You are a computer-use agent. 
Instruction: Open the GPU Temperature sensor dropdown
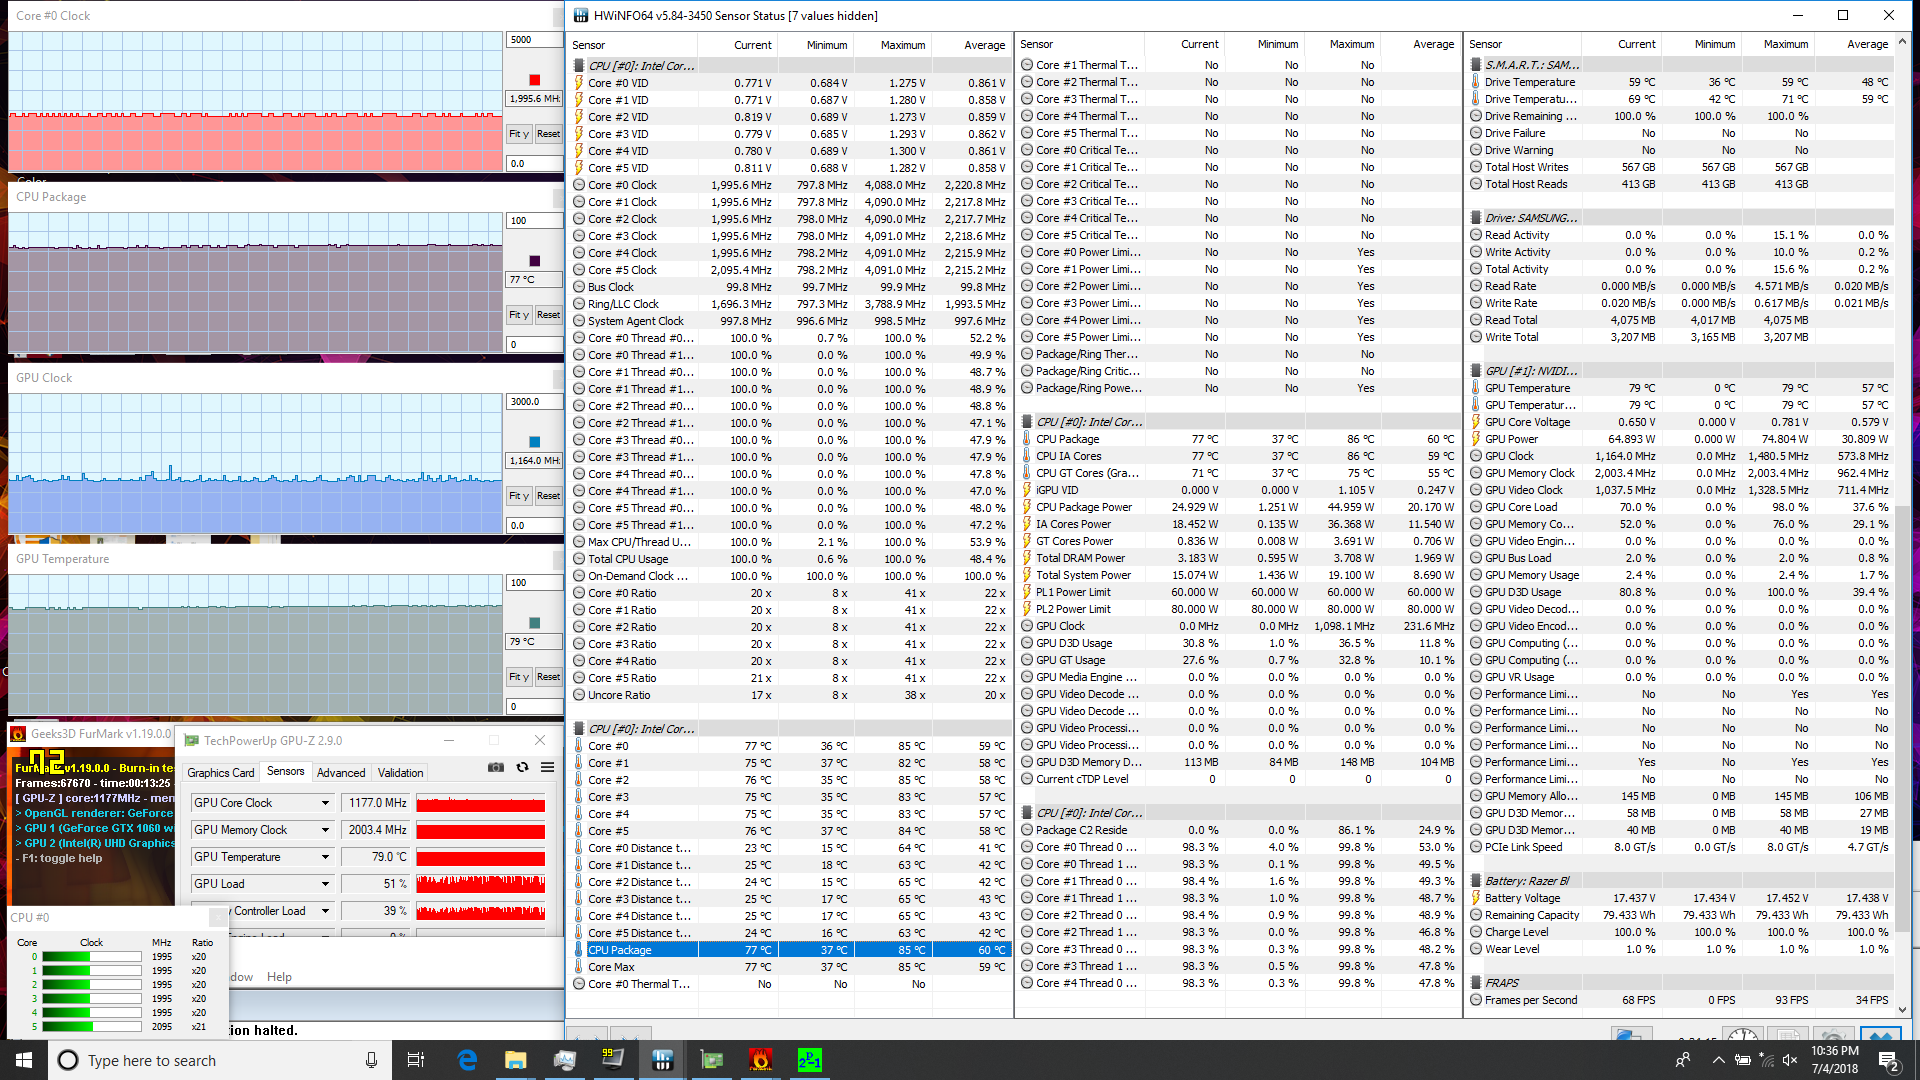pos(325,857)
